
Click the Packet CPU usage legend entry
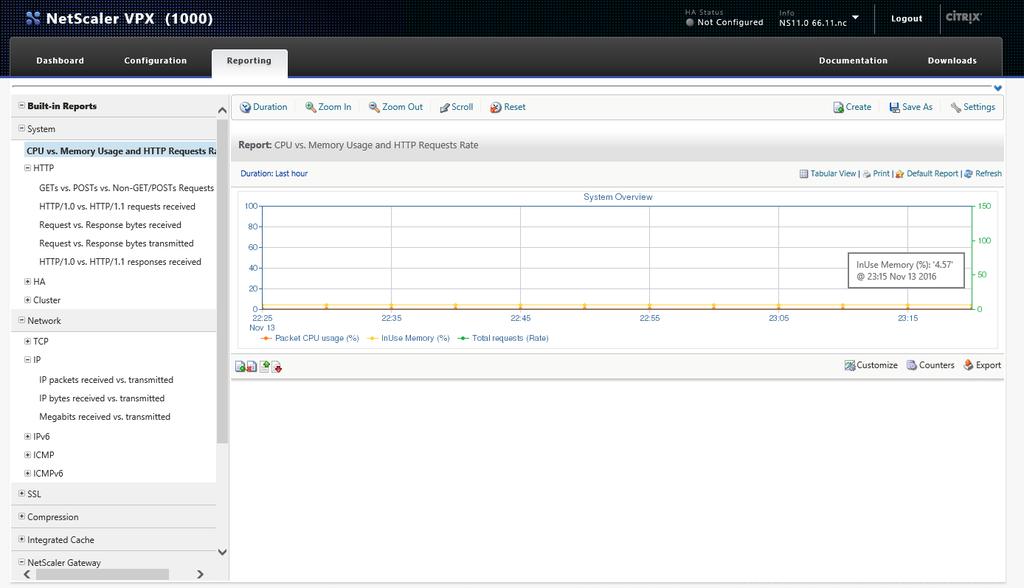coord(310,338)
